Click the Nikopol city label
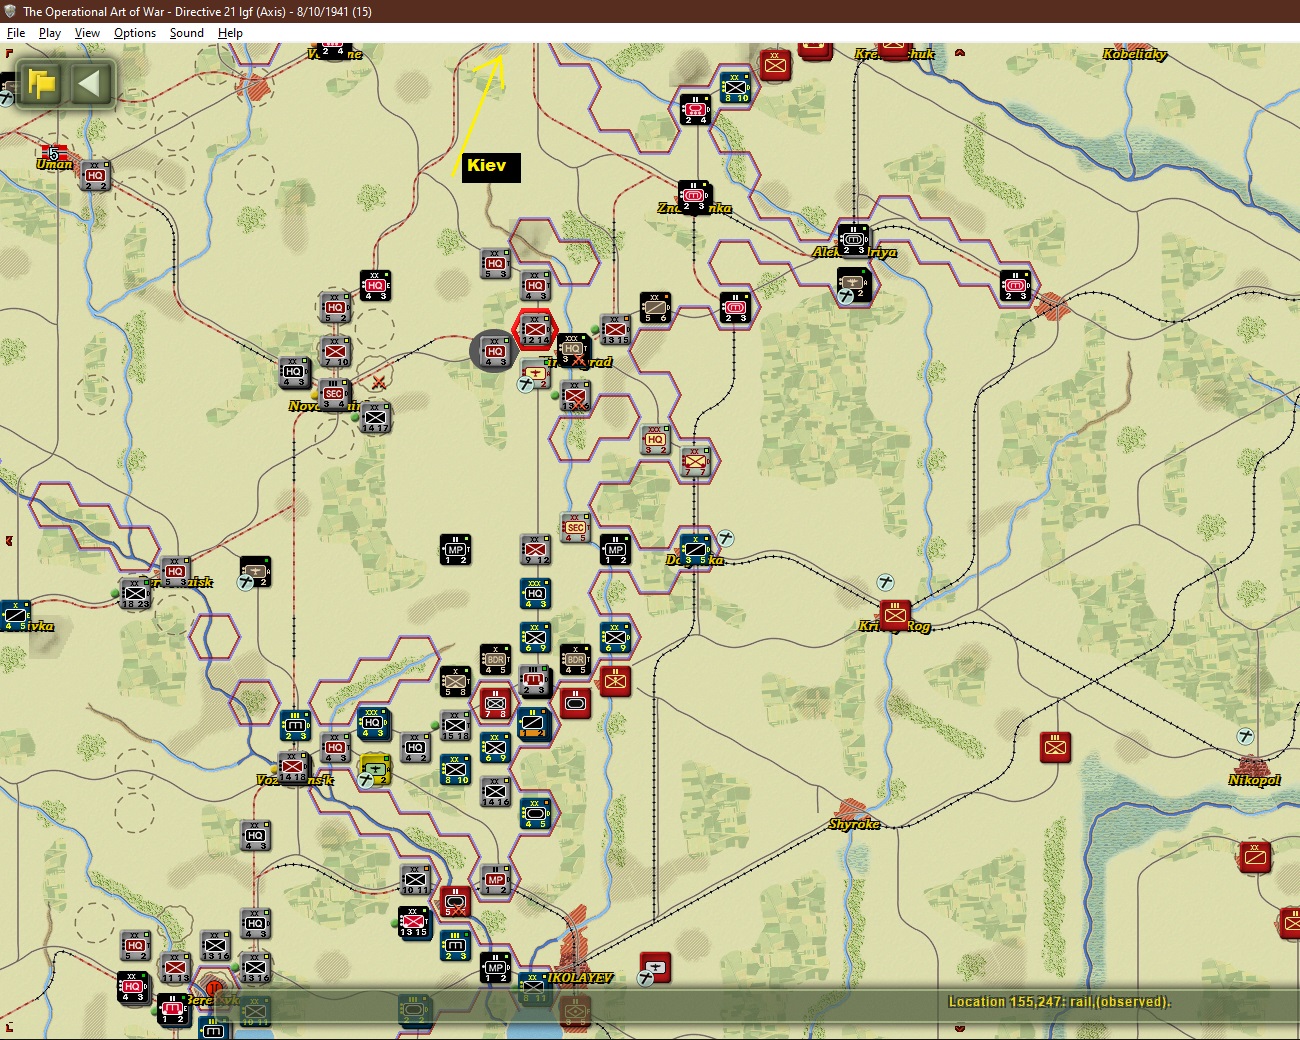The height and width of the screenshot is (1040, 1300). (x=1254, y=780)
